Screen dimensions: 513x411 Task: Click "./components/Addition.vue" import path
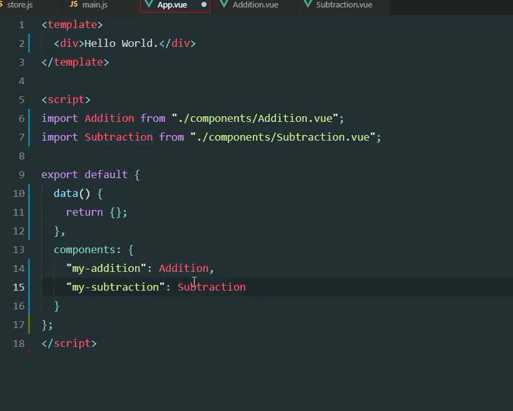click(x=255, y=118)
